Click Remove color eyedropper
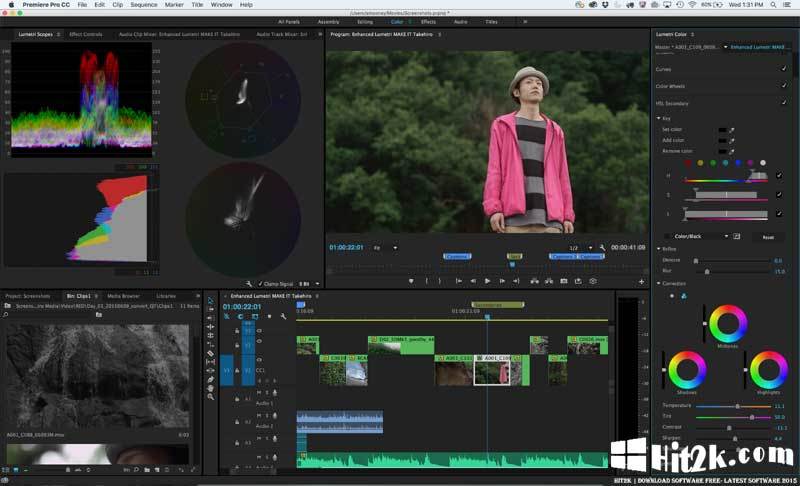The height and width of the screenshot is (486, 800). 732,151
